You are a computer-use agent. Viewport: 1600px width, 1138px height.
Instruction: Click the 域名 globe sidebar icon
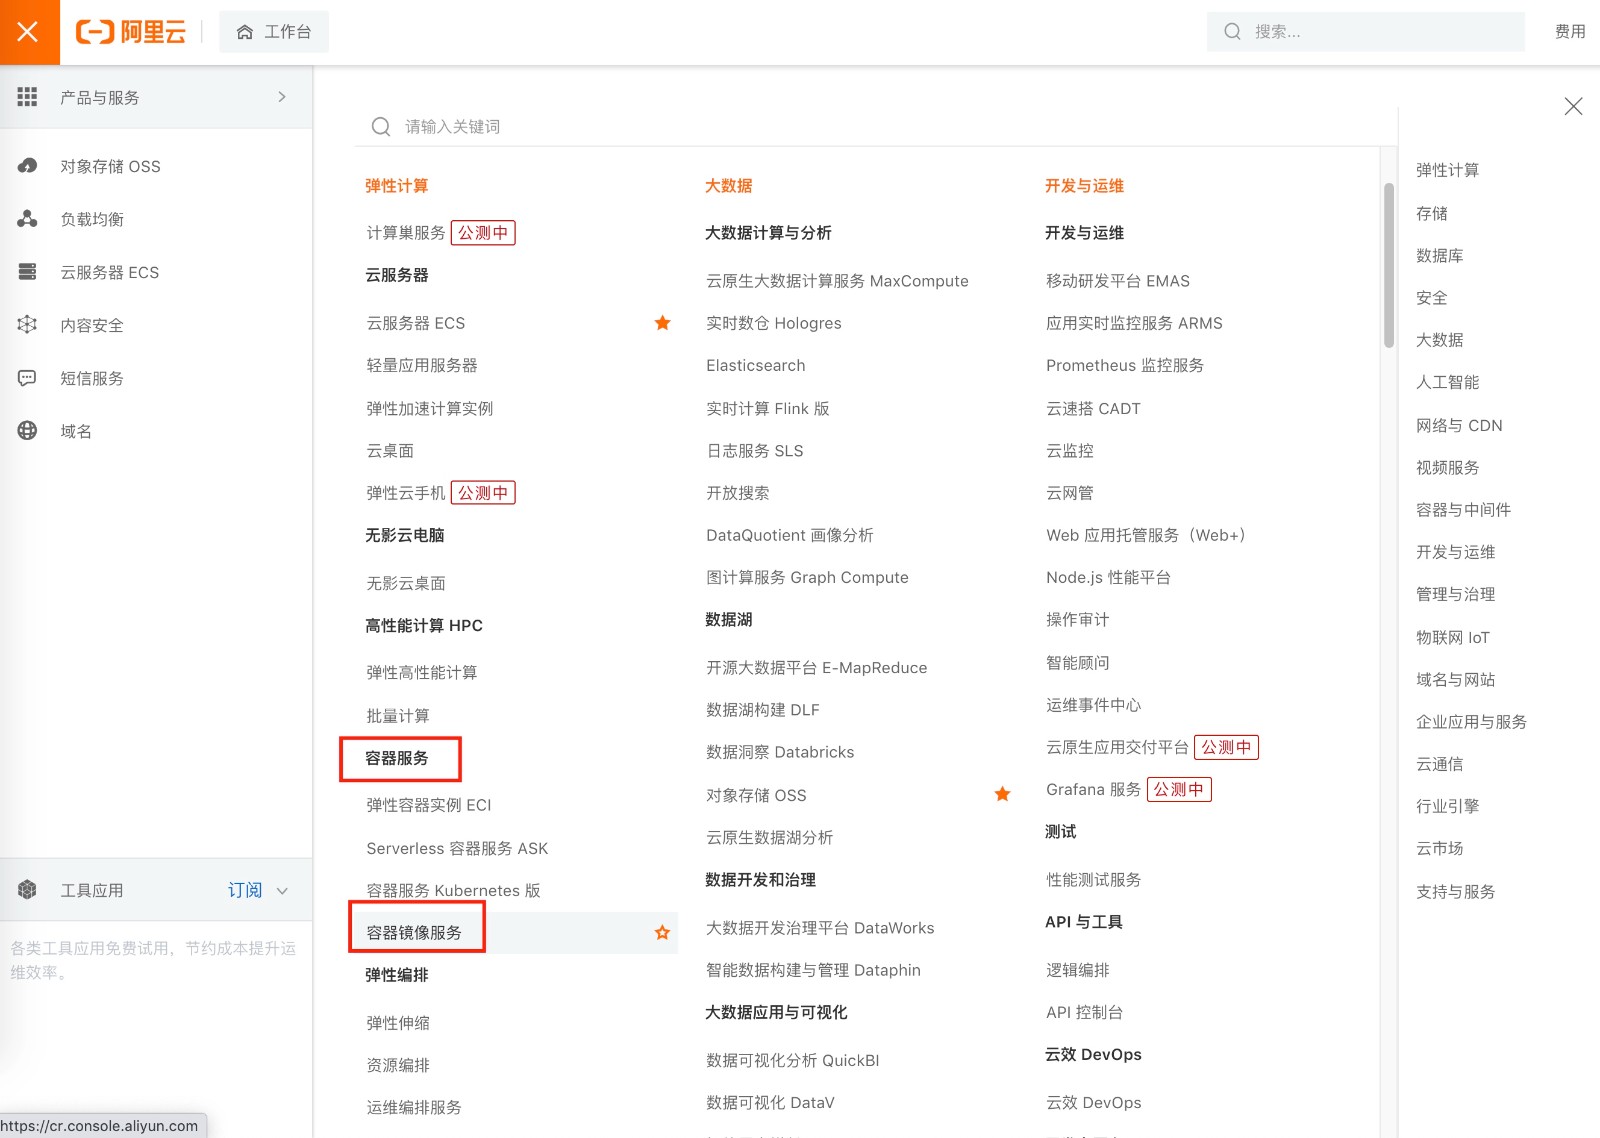[27, 431]
